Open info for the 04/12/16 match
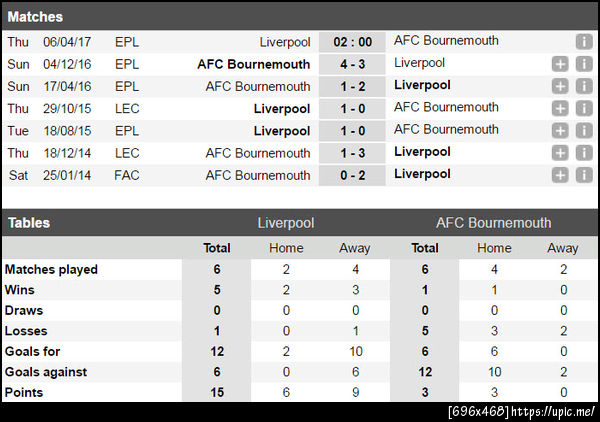 (584, 63)
